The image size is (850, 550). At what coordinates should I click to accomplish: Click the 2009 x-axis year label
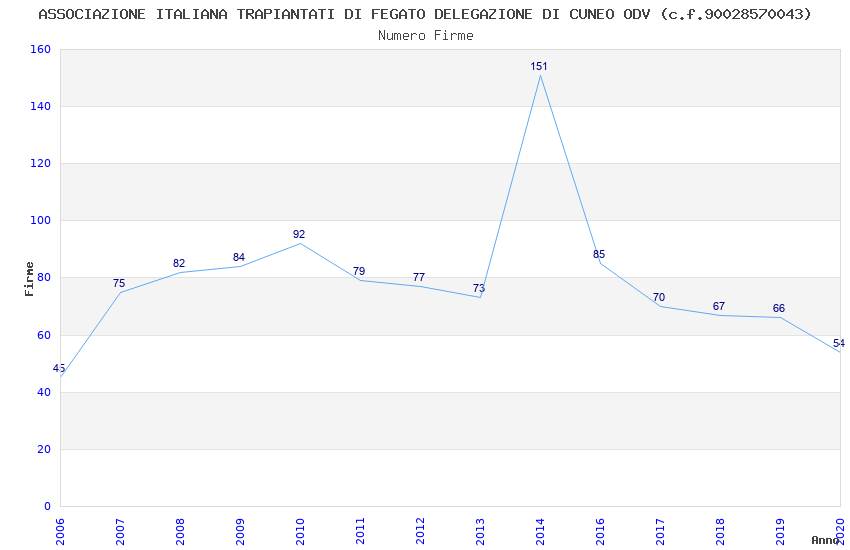240,532
